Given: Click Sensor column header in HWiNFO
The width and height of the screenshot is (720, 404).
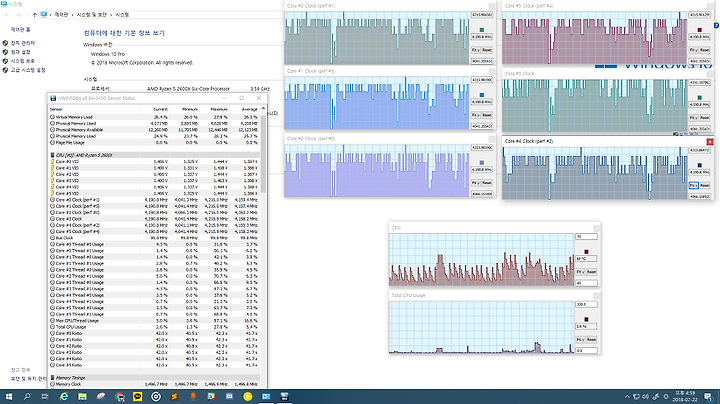Looking at the screenshot, I should tap(56, 109).
